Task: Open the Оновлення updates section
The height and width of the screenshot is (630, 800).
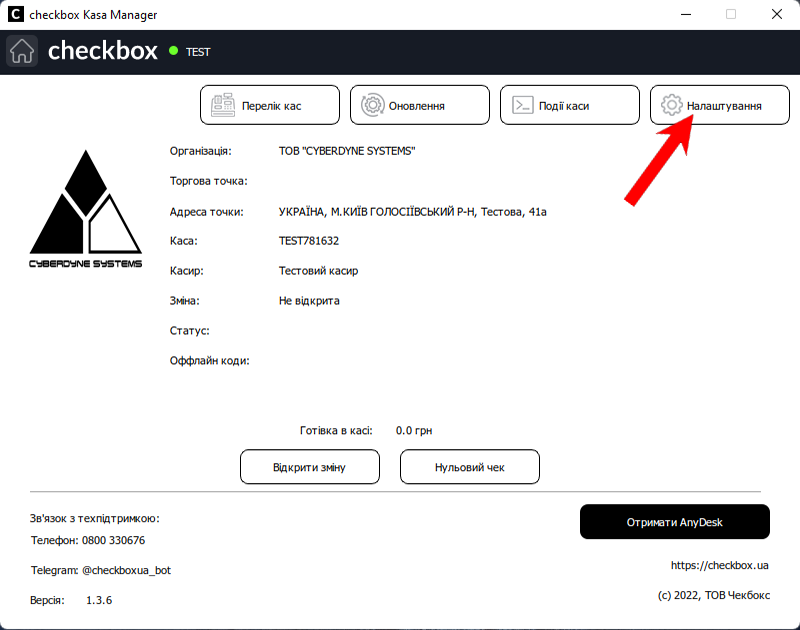Action: [420, 105]
